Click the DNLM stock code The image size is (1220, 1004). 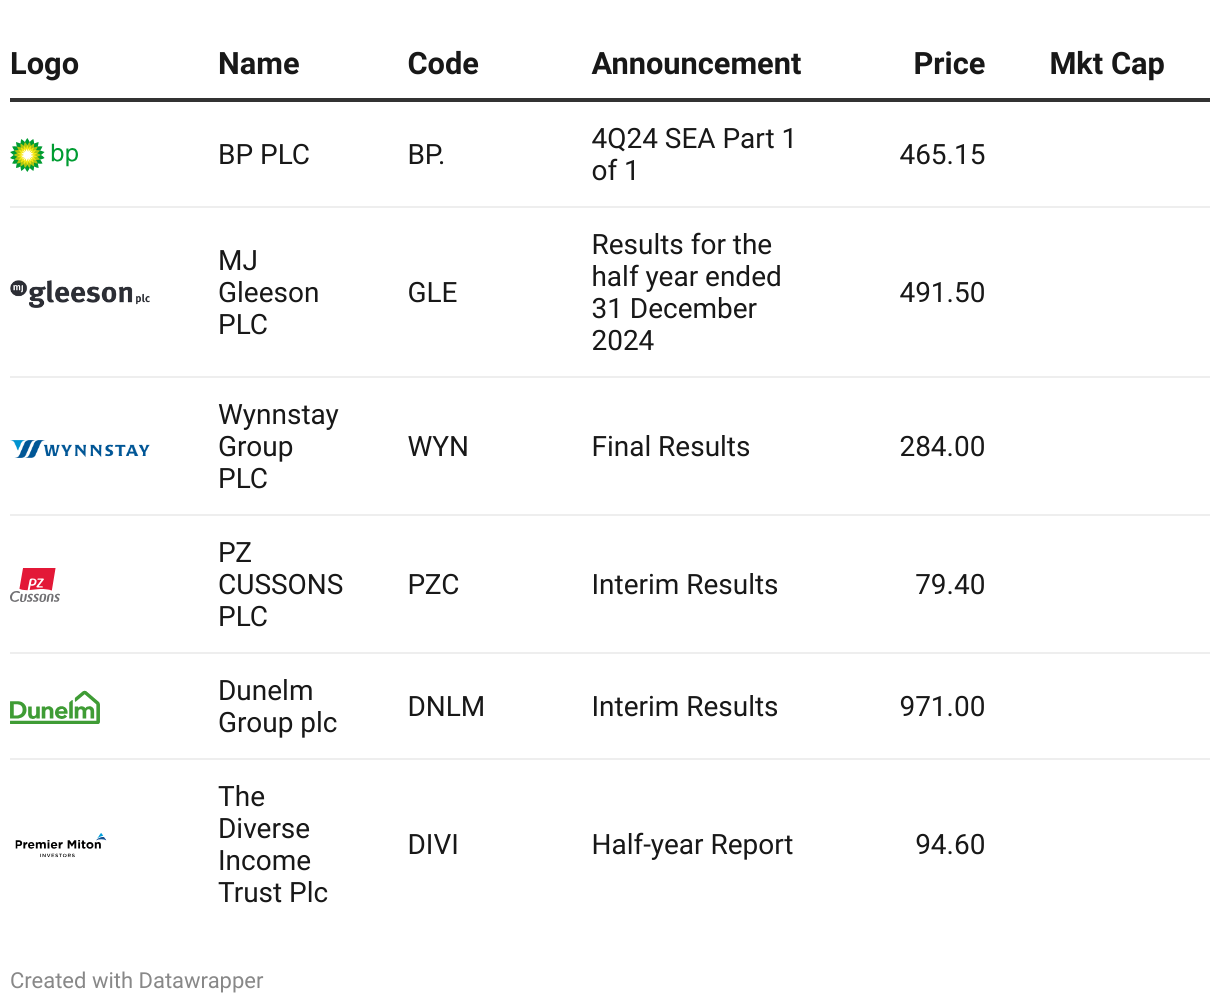pyautogui.click(x=446, y=707)
